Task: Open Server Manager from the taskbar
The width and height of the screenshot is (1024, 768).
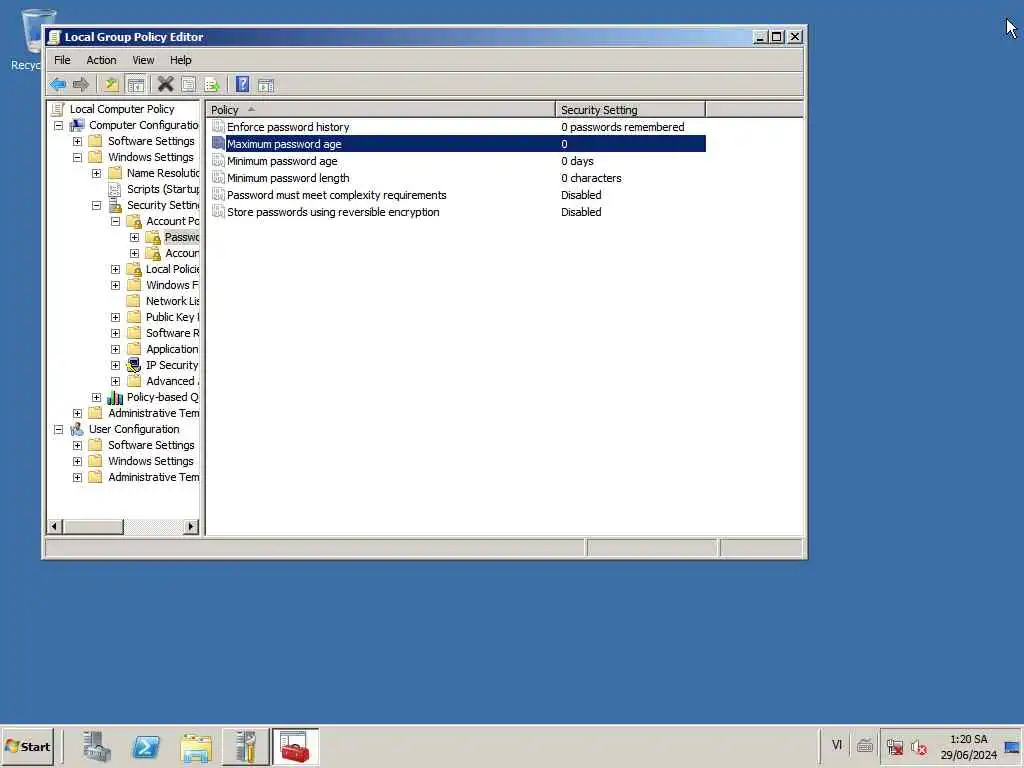Action: click(97, 747)
